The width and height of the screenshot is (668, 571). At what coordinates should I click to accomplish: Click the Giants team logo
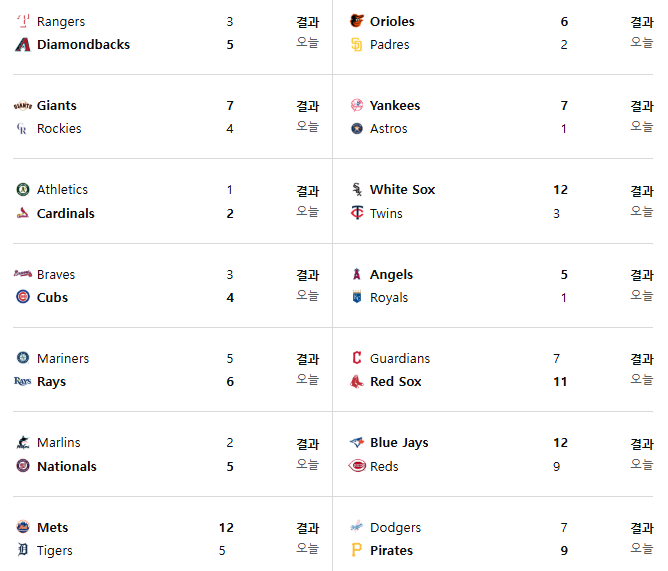pyautogui.click(x=23, y=105)
